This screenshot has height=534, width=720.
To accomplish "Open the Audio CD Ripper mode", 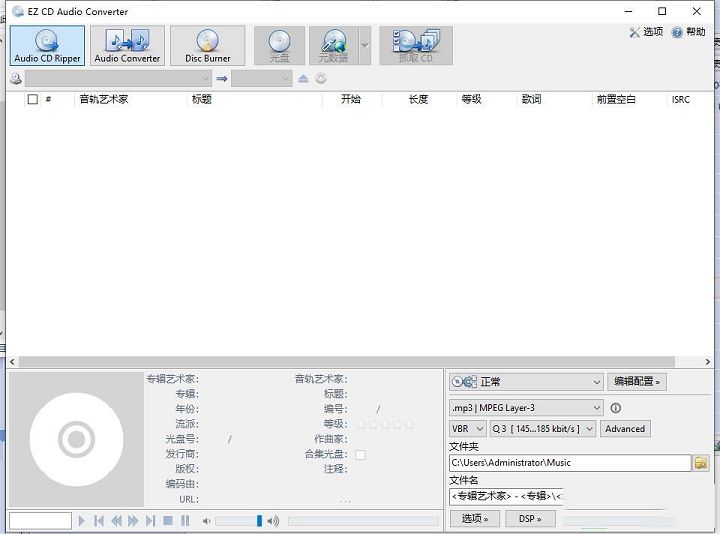I will click(47, 45).
